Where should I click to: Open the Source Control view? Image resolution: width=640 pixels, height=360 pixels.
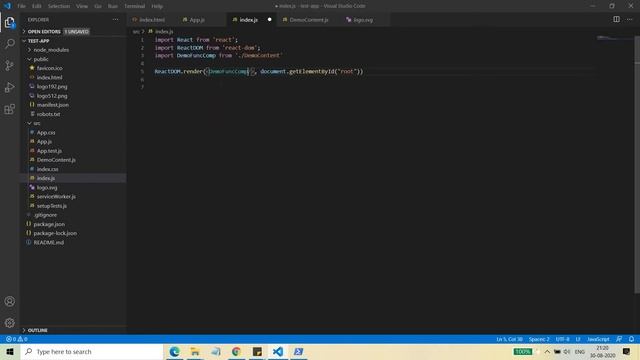[x=10, y=66]
